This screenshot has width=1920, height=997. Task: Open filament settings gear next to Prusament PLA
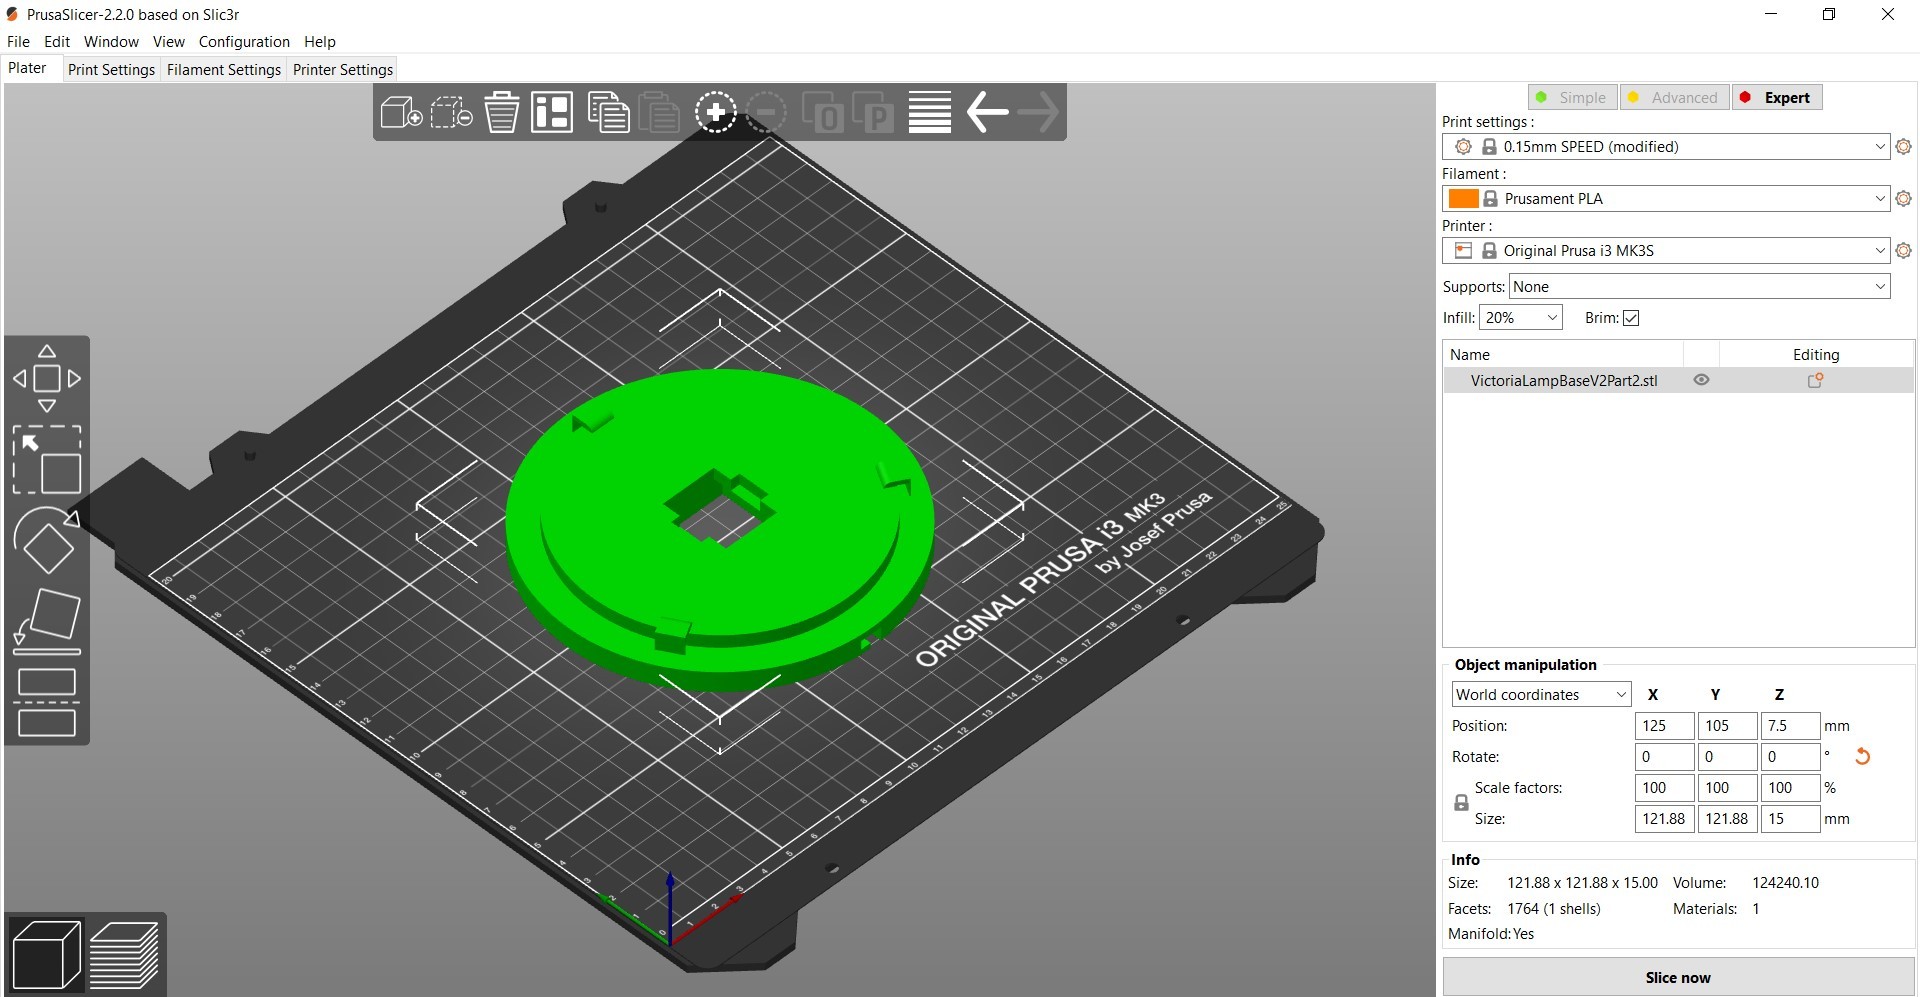pos(1903,199)
